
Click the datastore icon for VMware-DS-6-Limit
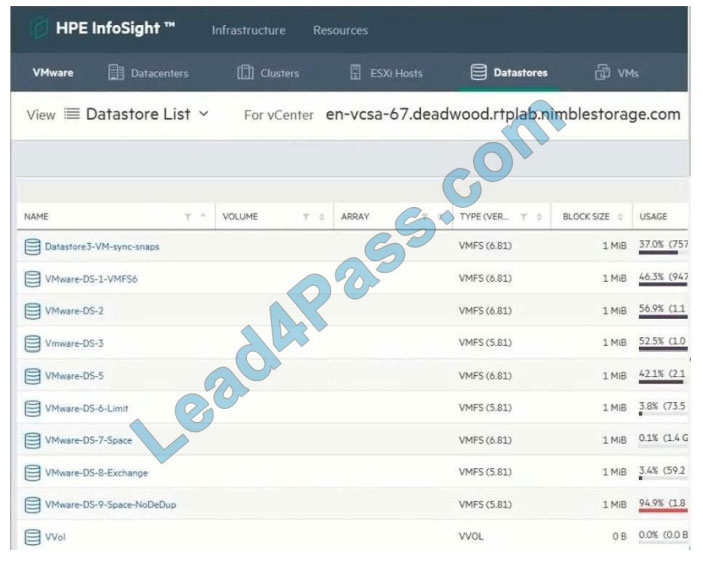(x=32, y=408)
